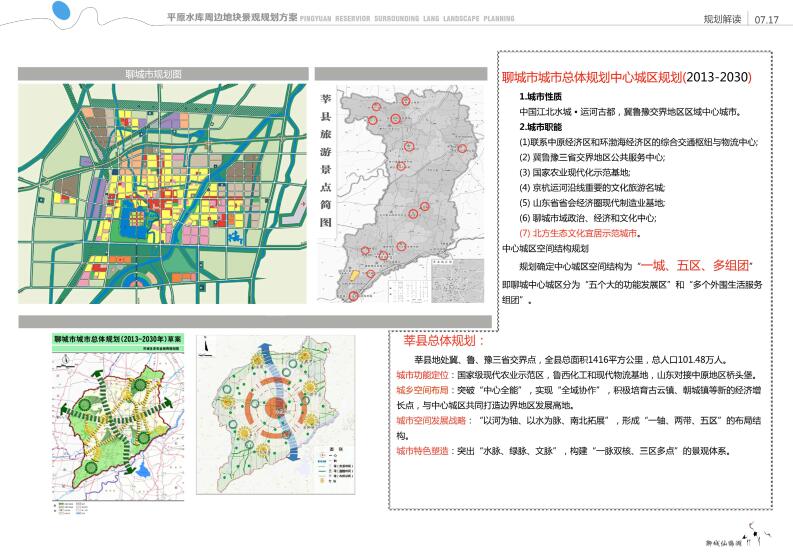Viewport: 793px width, 559px height.
Task: Click the red heading 莘县总体规划：
Action: pos(444,340)
